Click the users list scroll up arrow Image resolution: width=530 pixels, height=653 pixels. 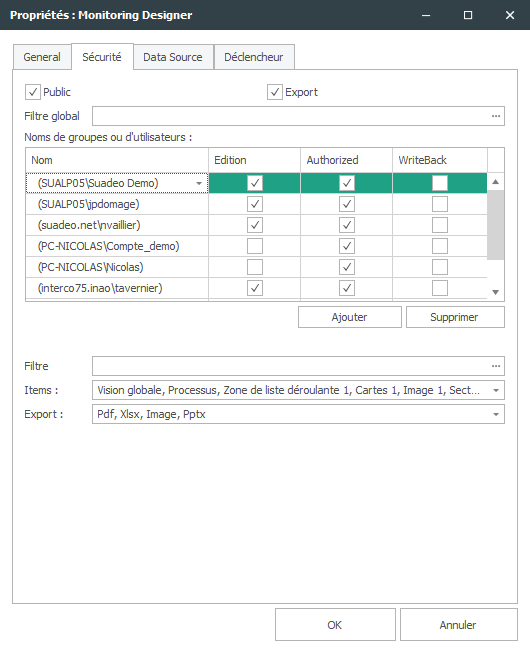(x=495, y=182)
